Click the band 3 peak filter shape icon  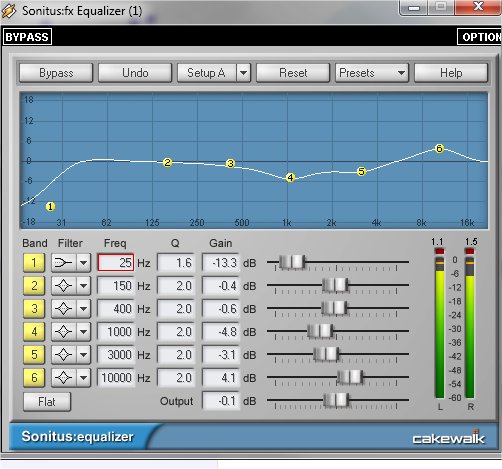(64, 309)
